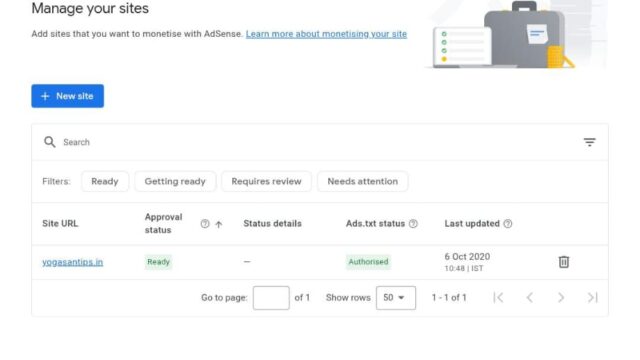The width and height of the screenshot is (640, 360).
Task: Open the Ads.txt status help icon
Action: (413, 224)
